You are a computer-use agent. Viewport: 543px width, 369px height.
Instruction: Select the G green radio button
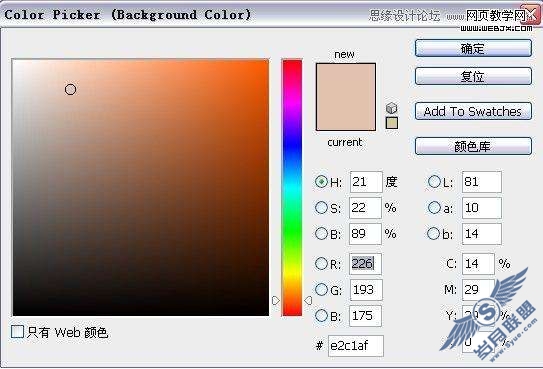(x=321, y=290)
